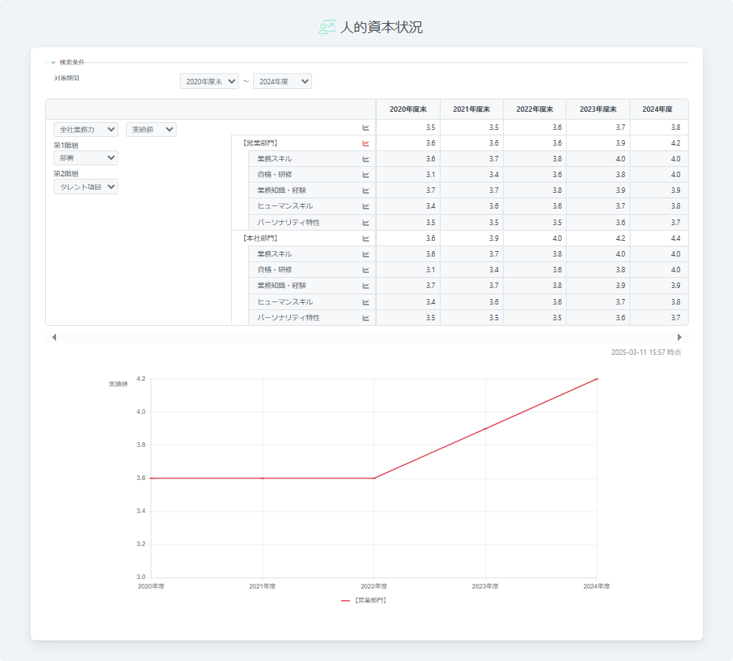Click the 【本社部門】 row label
Viewport: 733px width, 661px height.
coord(260,238)
